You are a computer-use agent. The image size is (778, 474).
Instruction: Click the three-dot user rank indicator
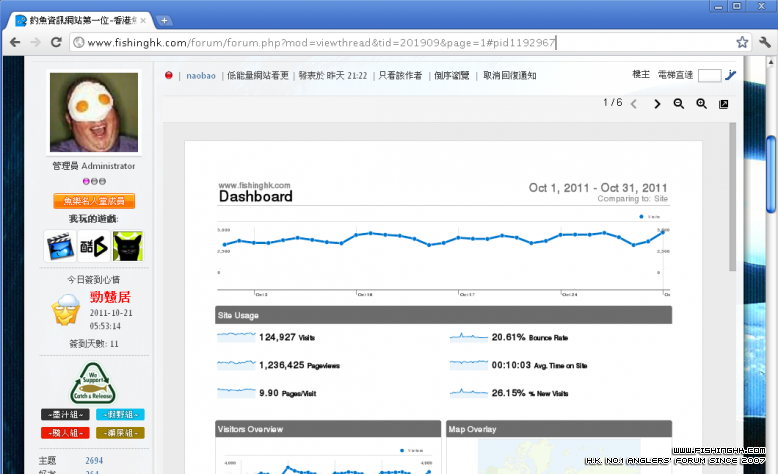tap(94, 181)
